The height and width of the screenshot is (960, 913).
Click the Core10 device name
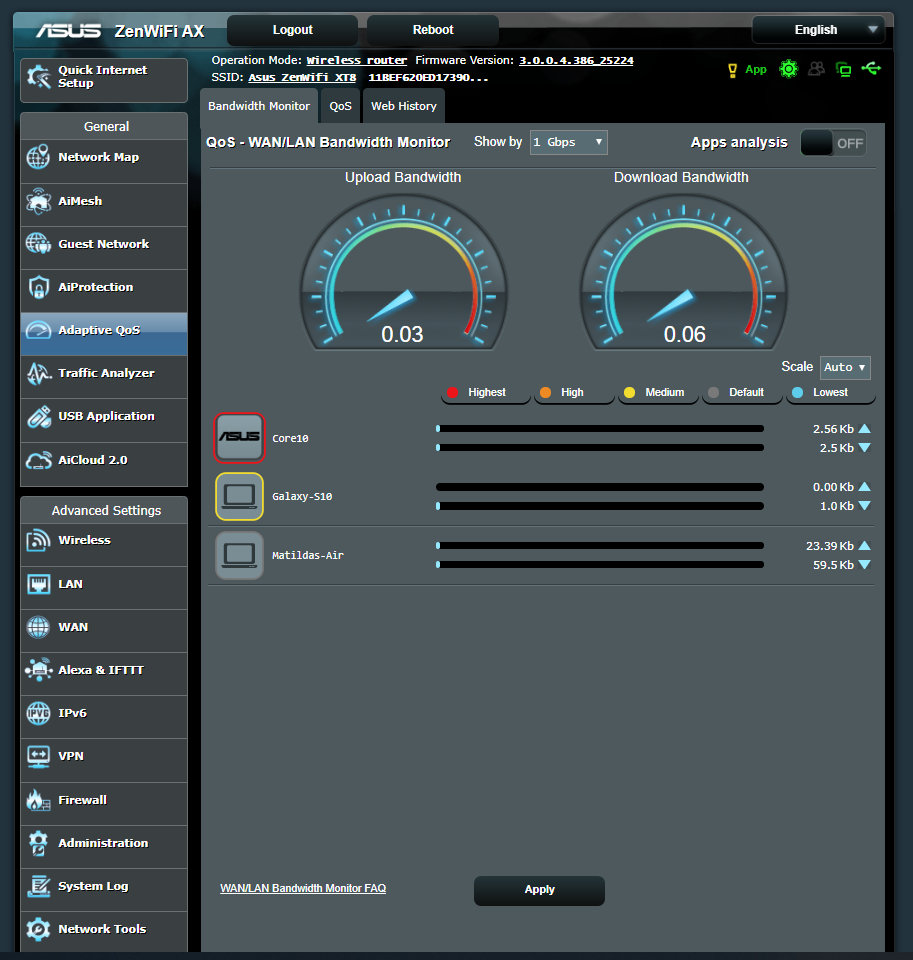pyautogui.click(x=290, y=438)
